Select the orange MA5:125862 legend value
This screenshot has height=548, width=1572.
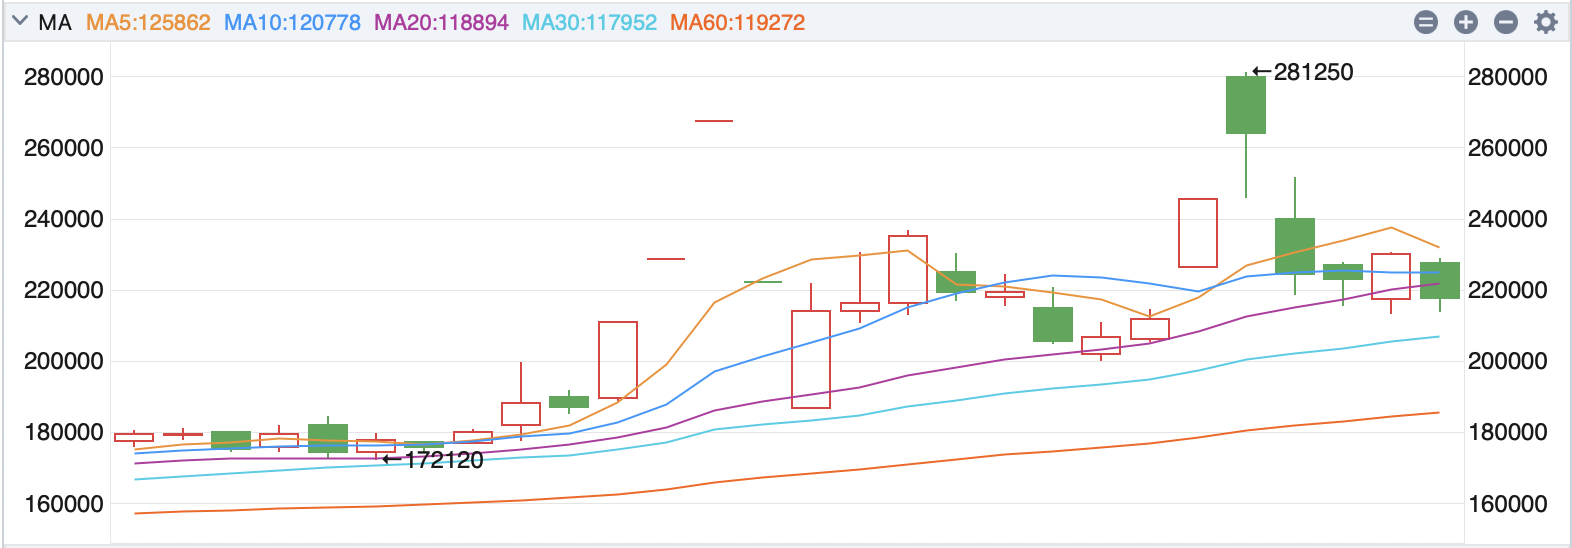point(148,22)
